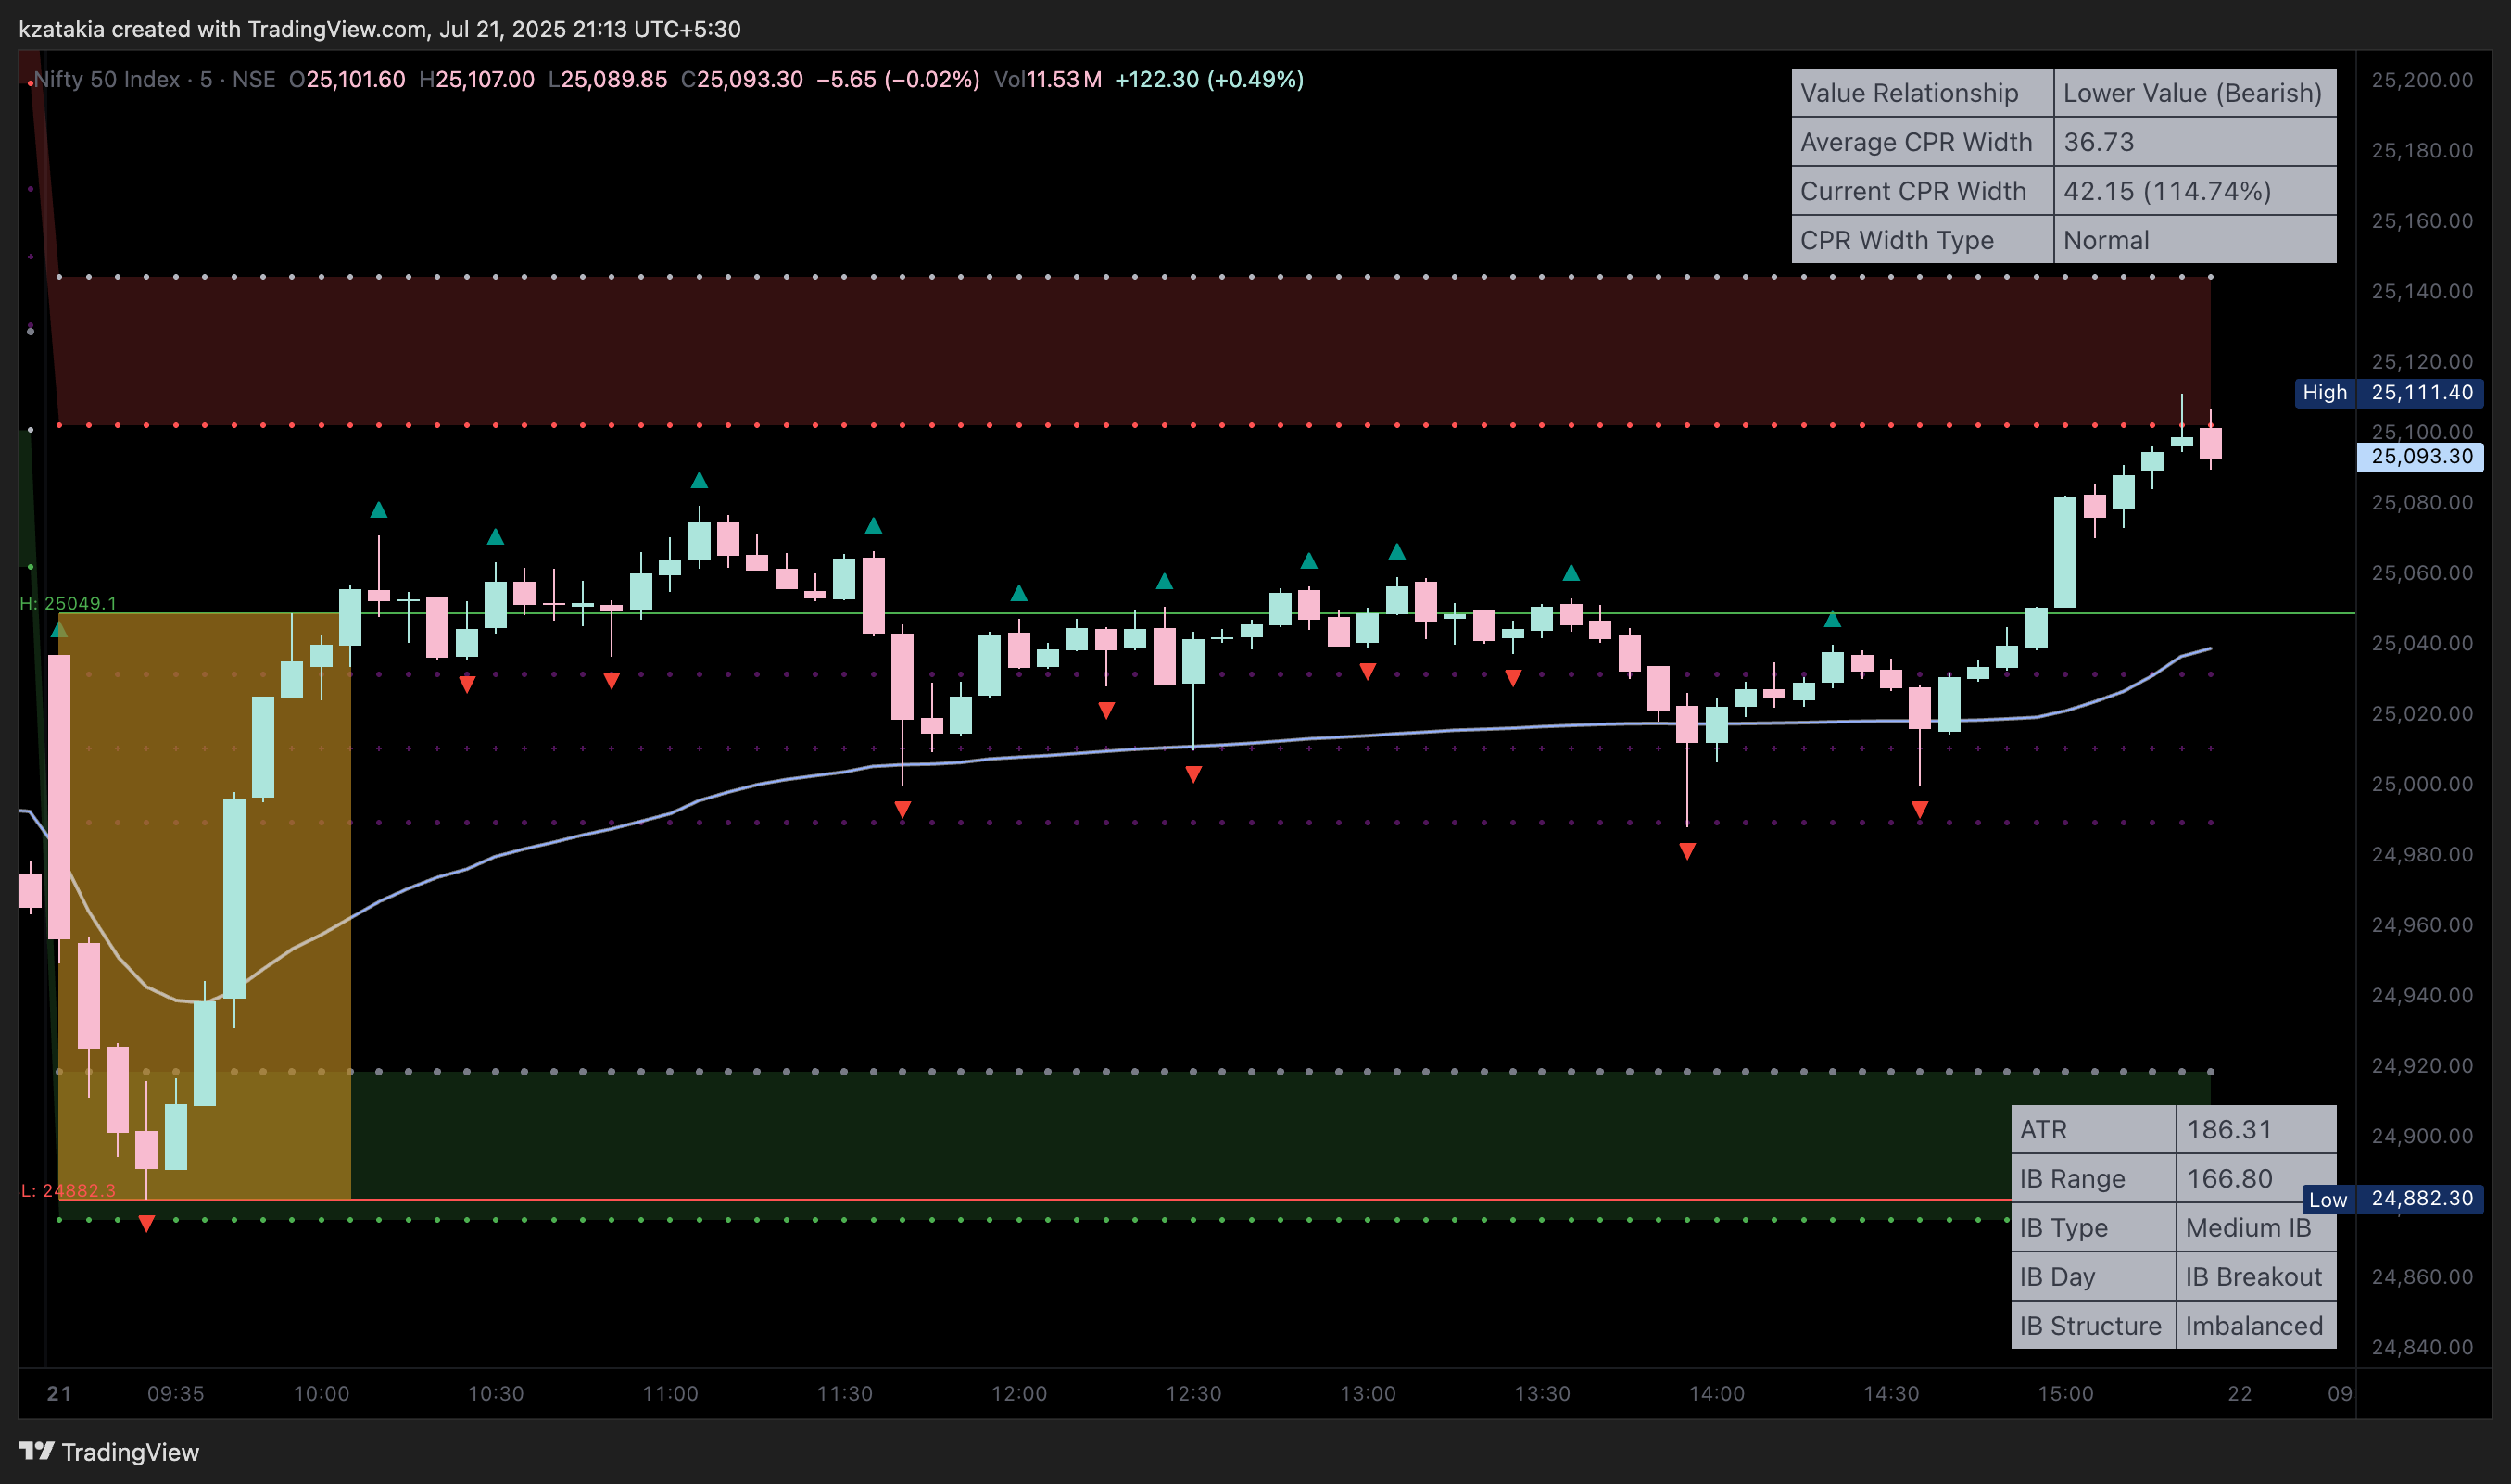Click the 24,840.00 price axis tick
Image resolution: width=2511 pixels, height=1484 pixels.
point(2422,1347)
